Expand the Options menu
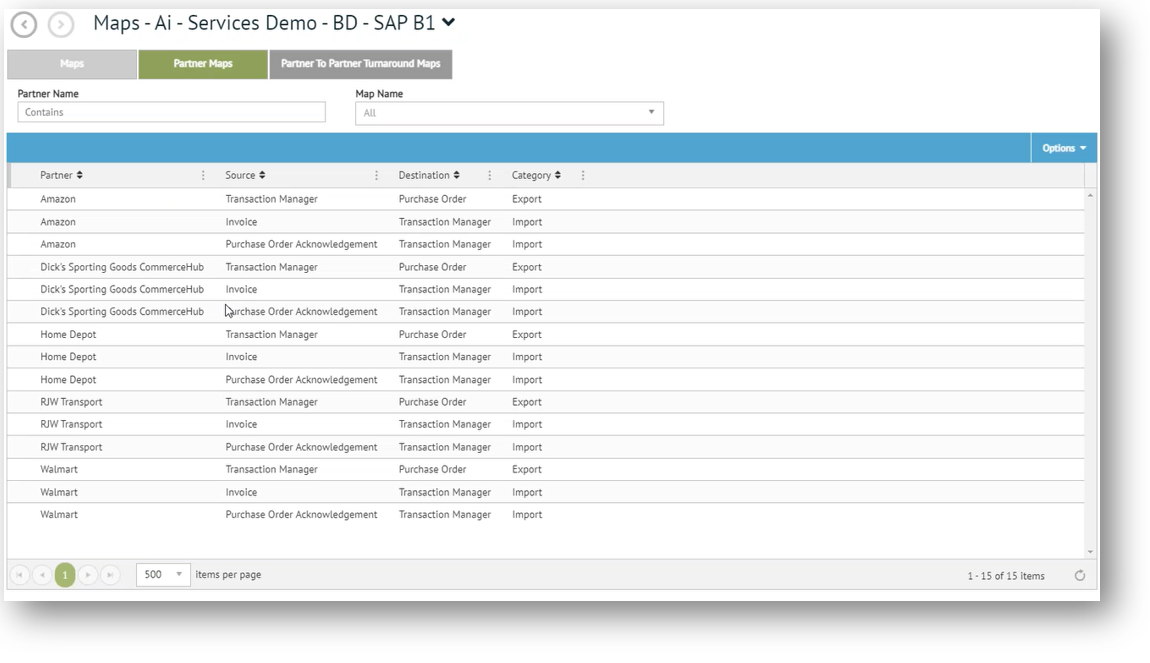The image size is (1150, 663). [x=1063, y=148]
